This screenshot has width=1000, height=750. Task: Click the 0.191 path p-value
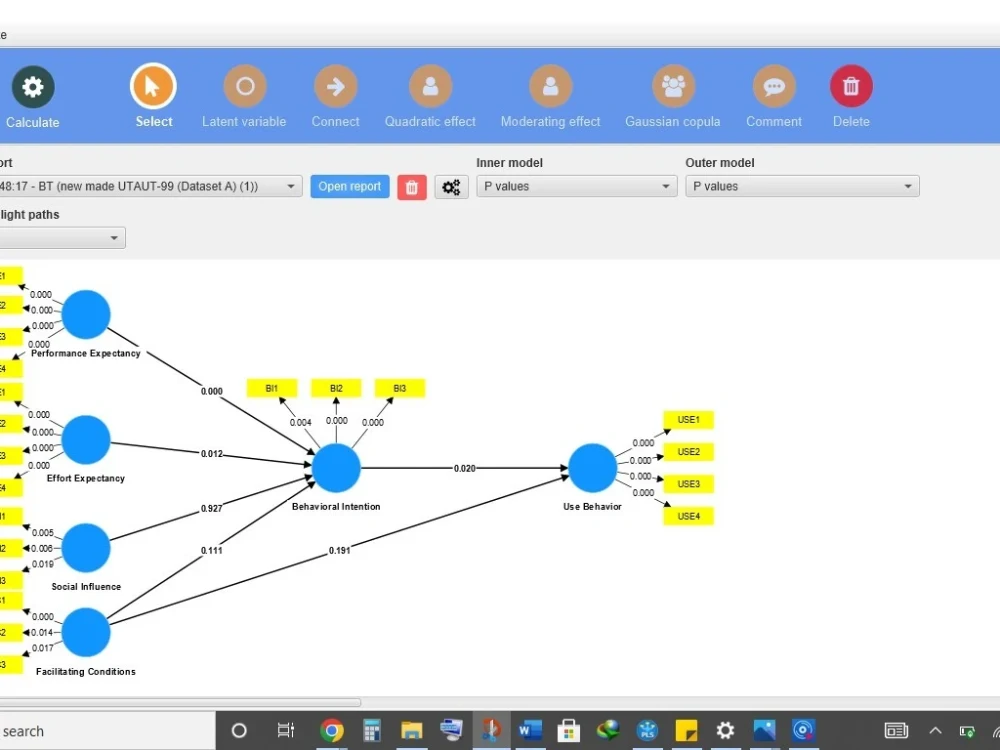click(339, 550)
